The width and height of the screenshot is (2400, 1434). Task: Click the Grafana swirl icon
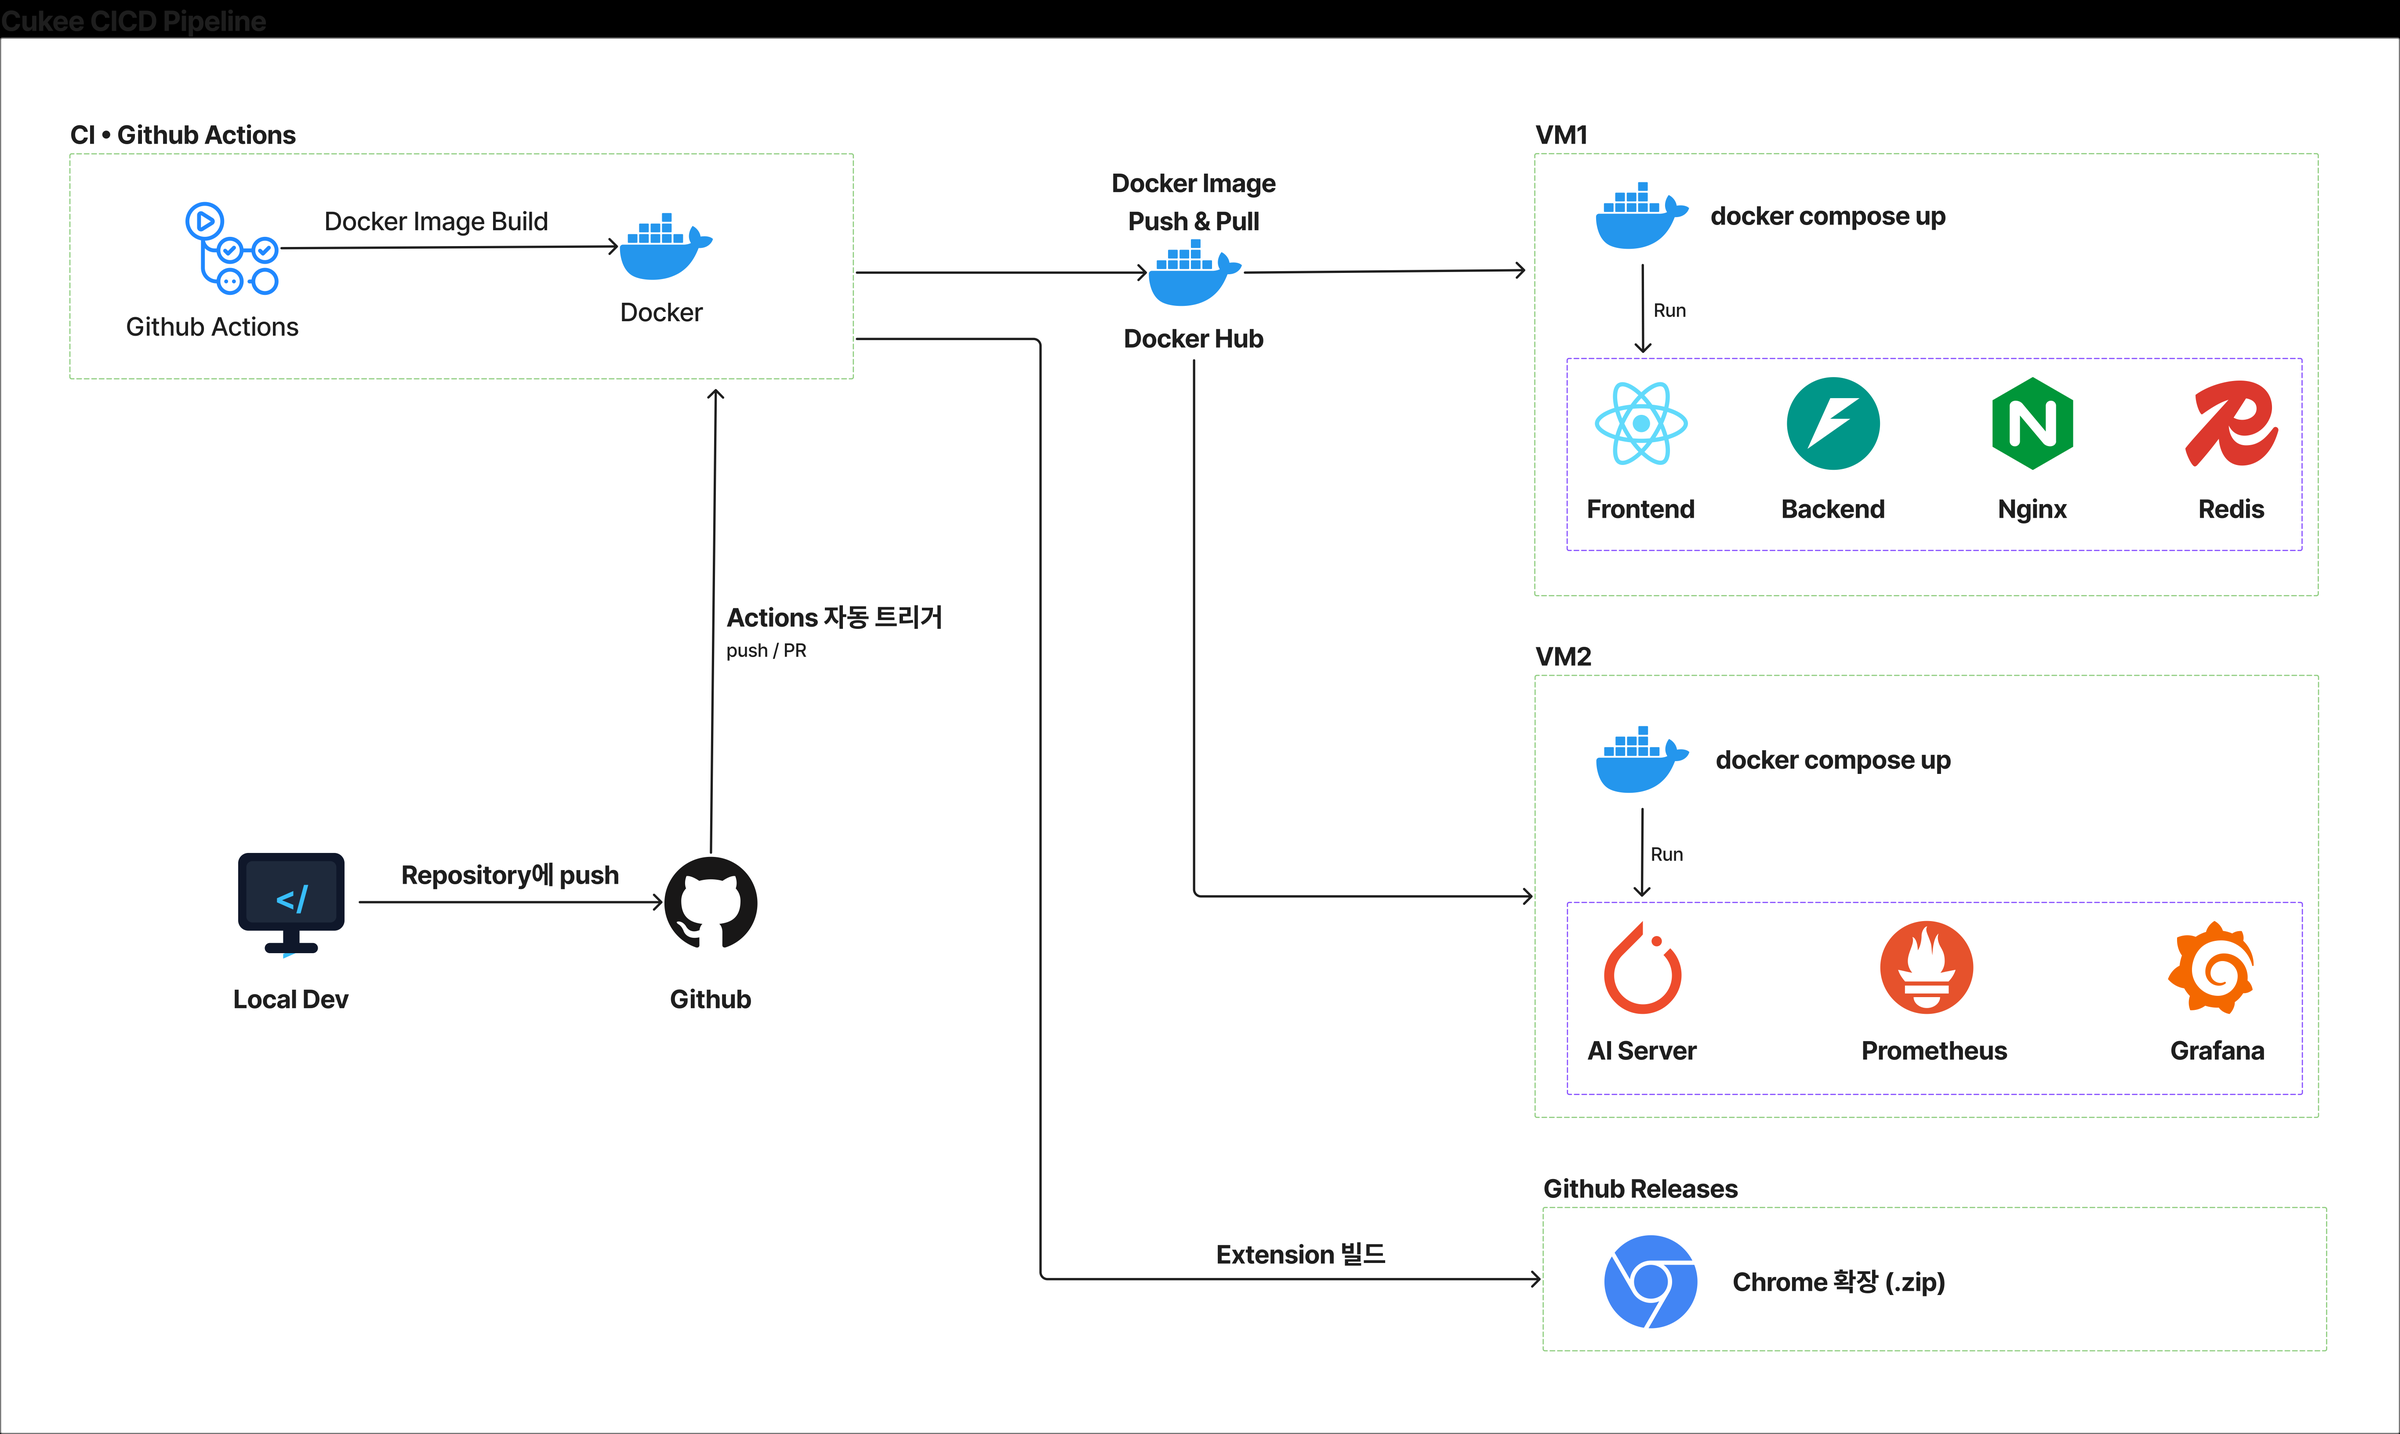(x=2211, y=967)
